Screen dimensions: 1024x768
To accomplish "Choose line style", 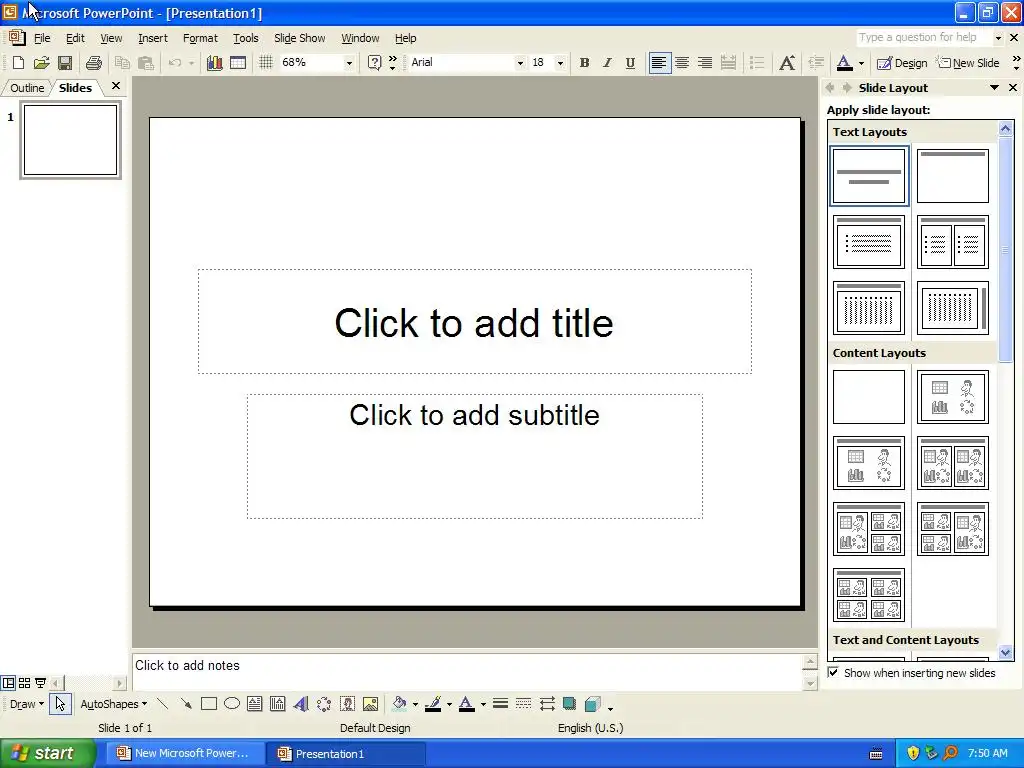I will 500,704.
